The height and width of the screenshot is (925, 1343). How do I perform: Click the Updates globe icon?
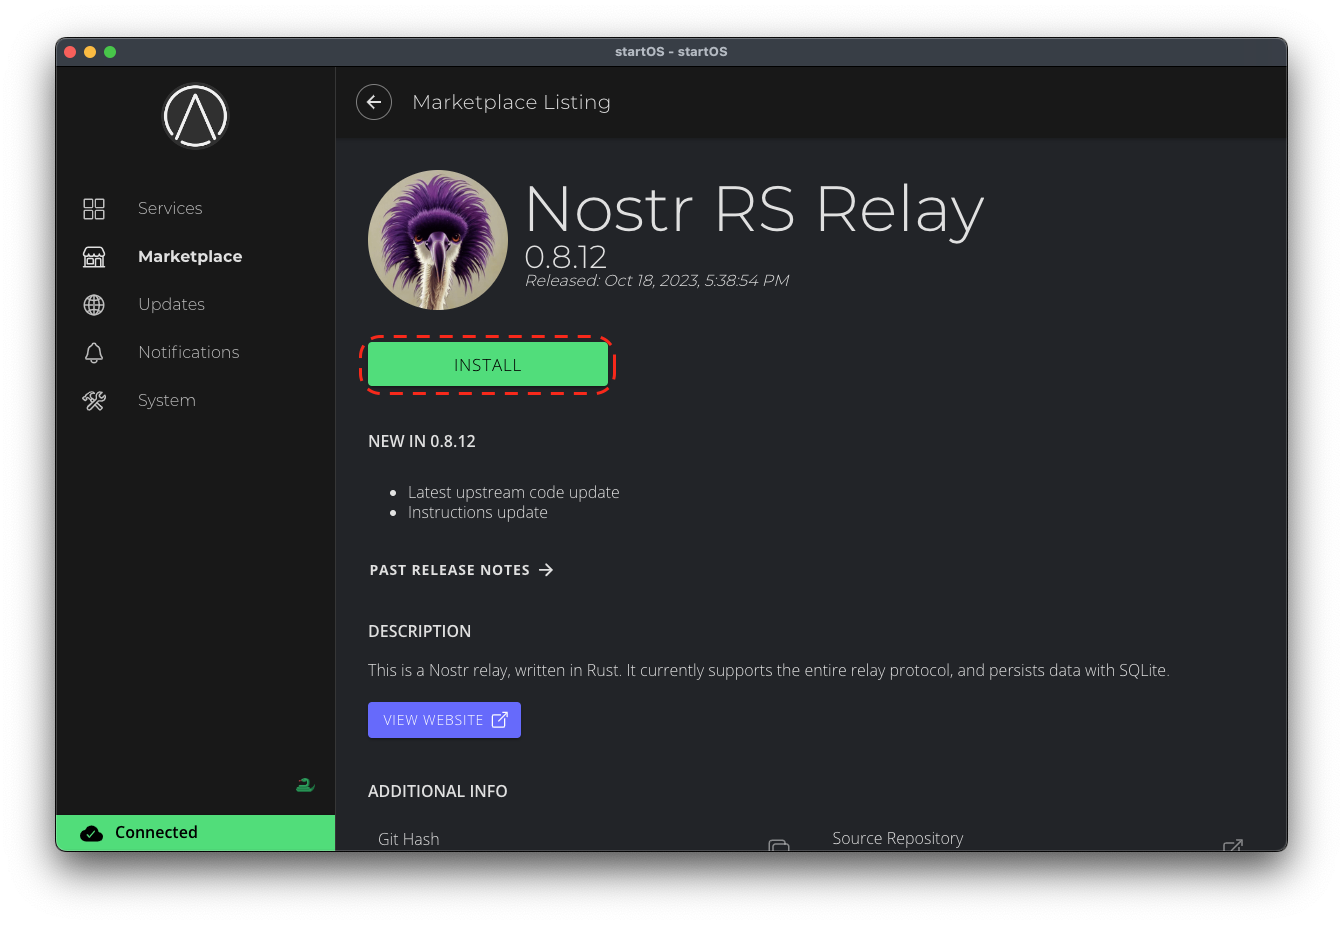tap(93, 304)
